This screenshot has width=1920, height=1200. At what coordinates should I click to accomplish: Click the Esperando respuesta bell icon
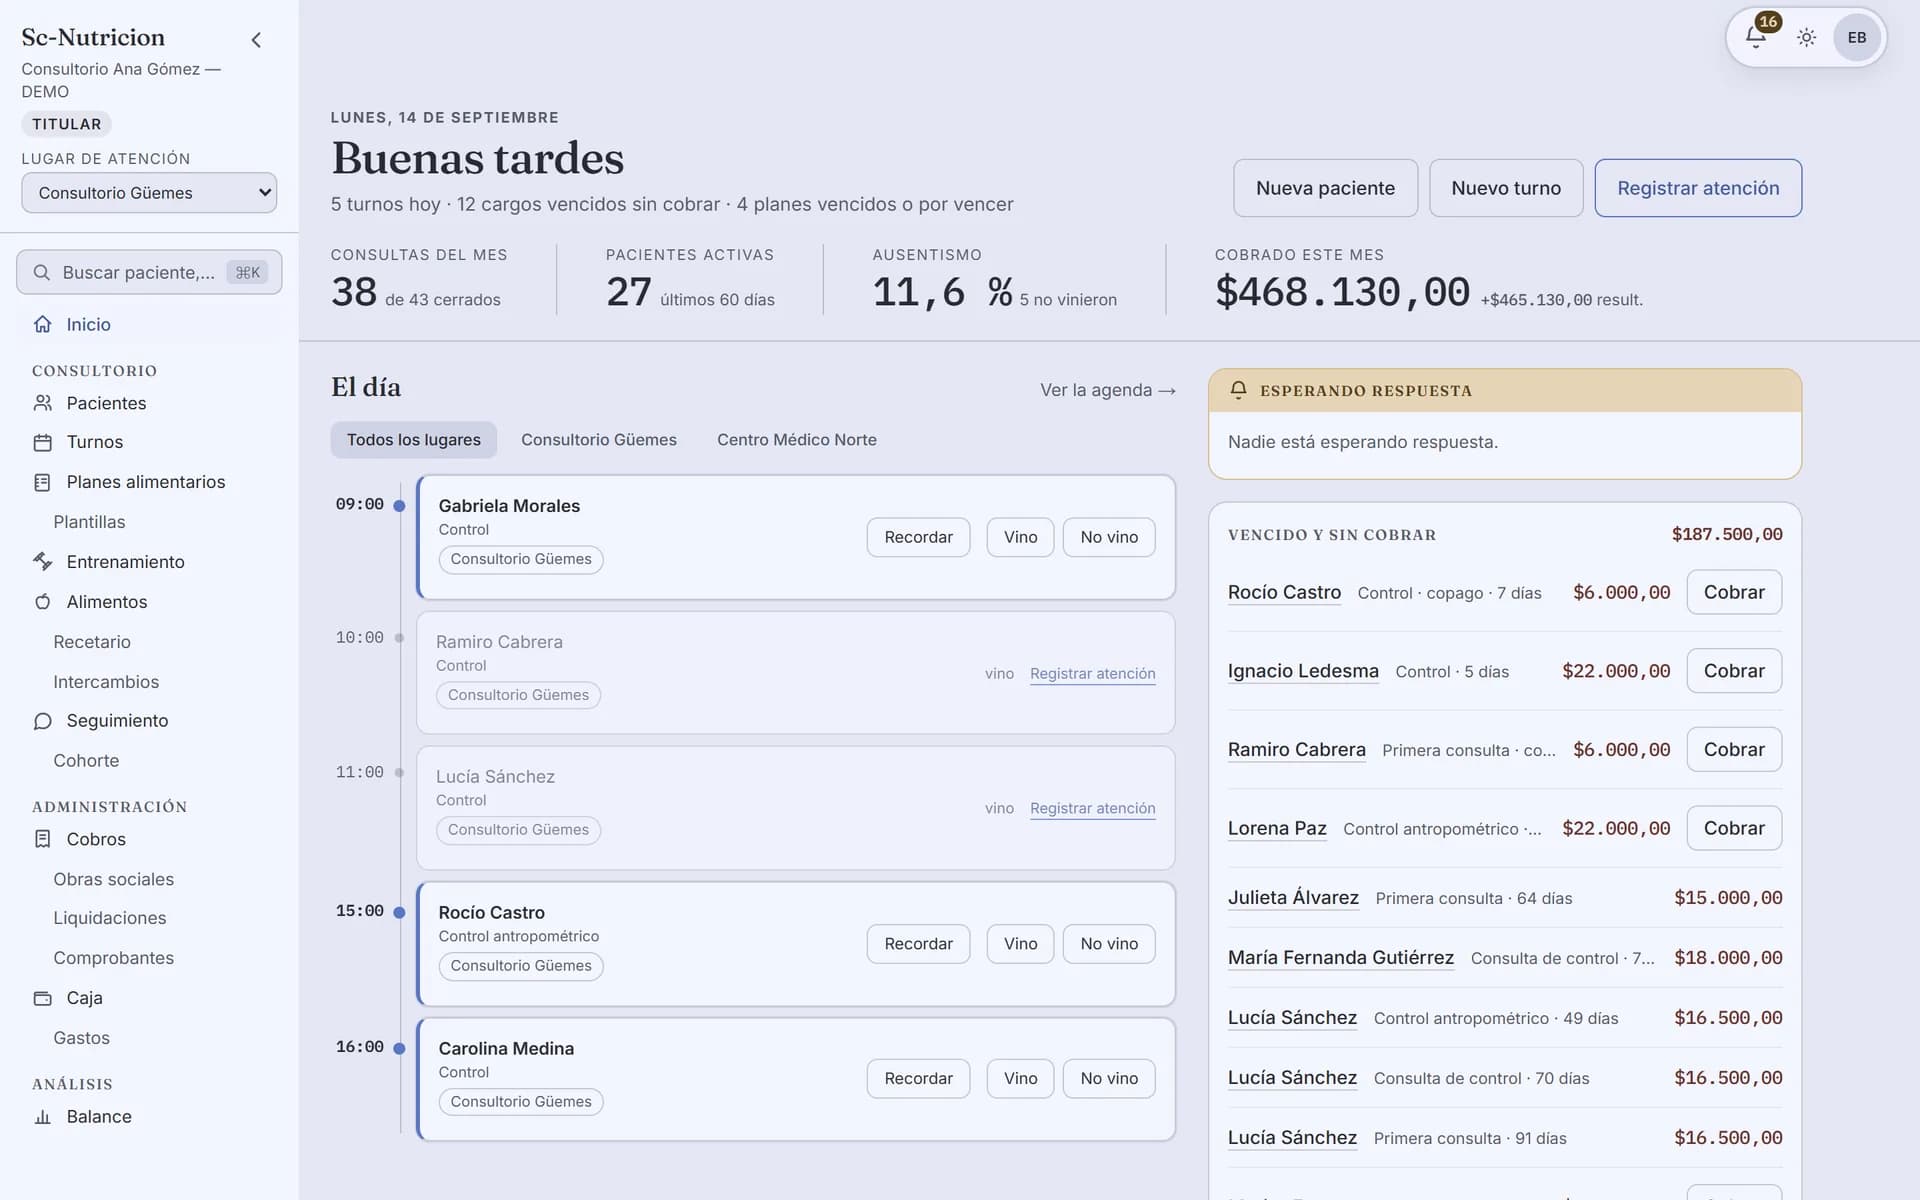1238,390
